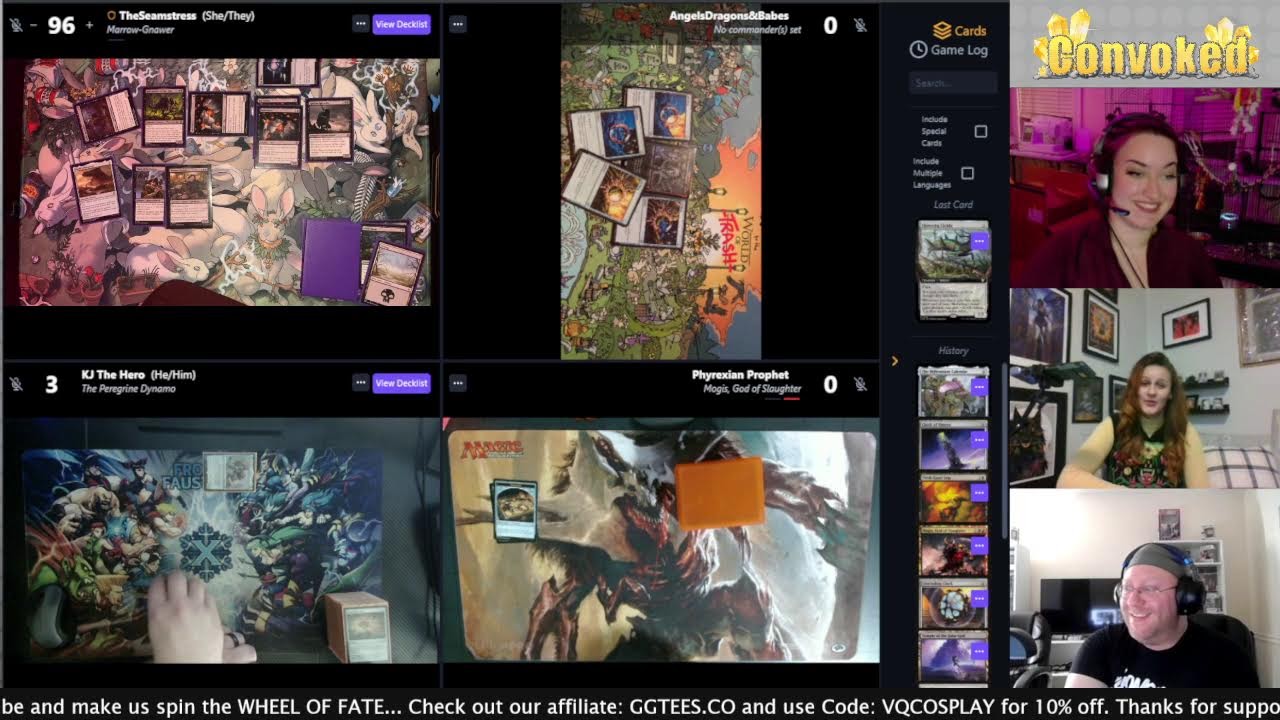The height and width of the screenshot is (720, 1280).
Task: Open options on sixth History card
Action: click(979, 651)
